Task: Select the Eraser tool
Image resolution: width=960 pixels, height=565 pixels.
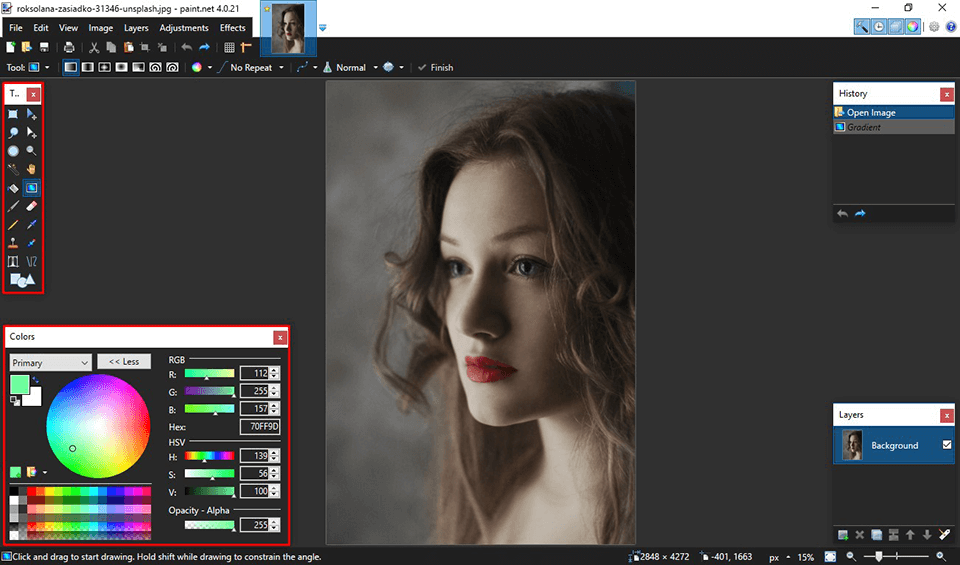Action: 32,205
